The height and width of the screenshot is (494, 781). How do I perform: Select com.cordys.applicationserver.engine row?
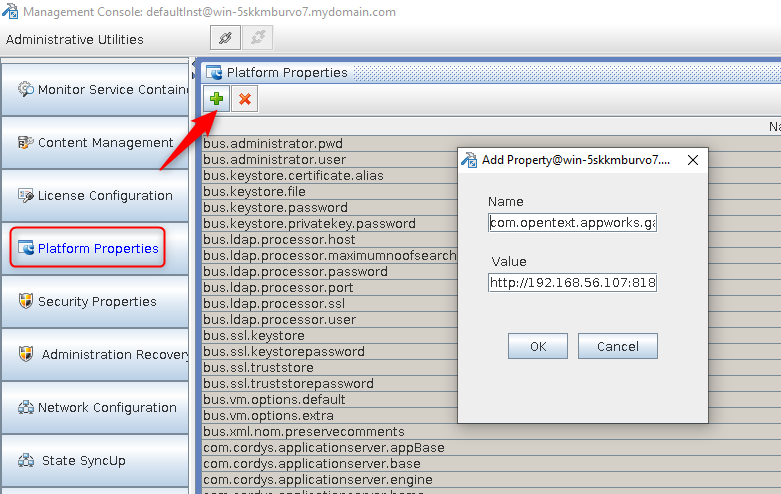(491, 480)
